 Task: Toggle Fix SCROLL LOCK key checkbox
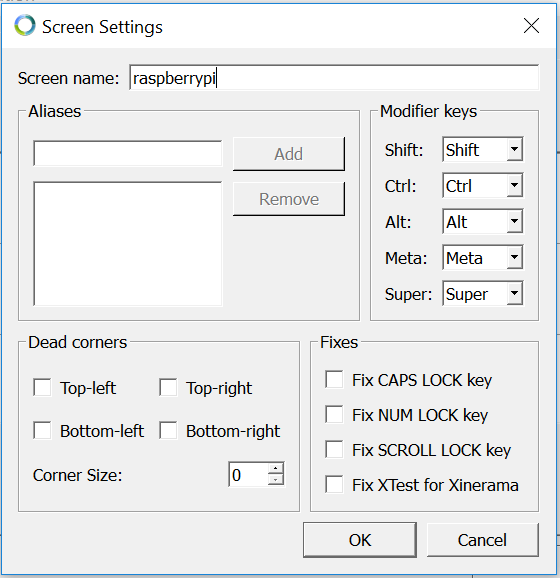(x=334, y=450)
